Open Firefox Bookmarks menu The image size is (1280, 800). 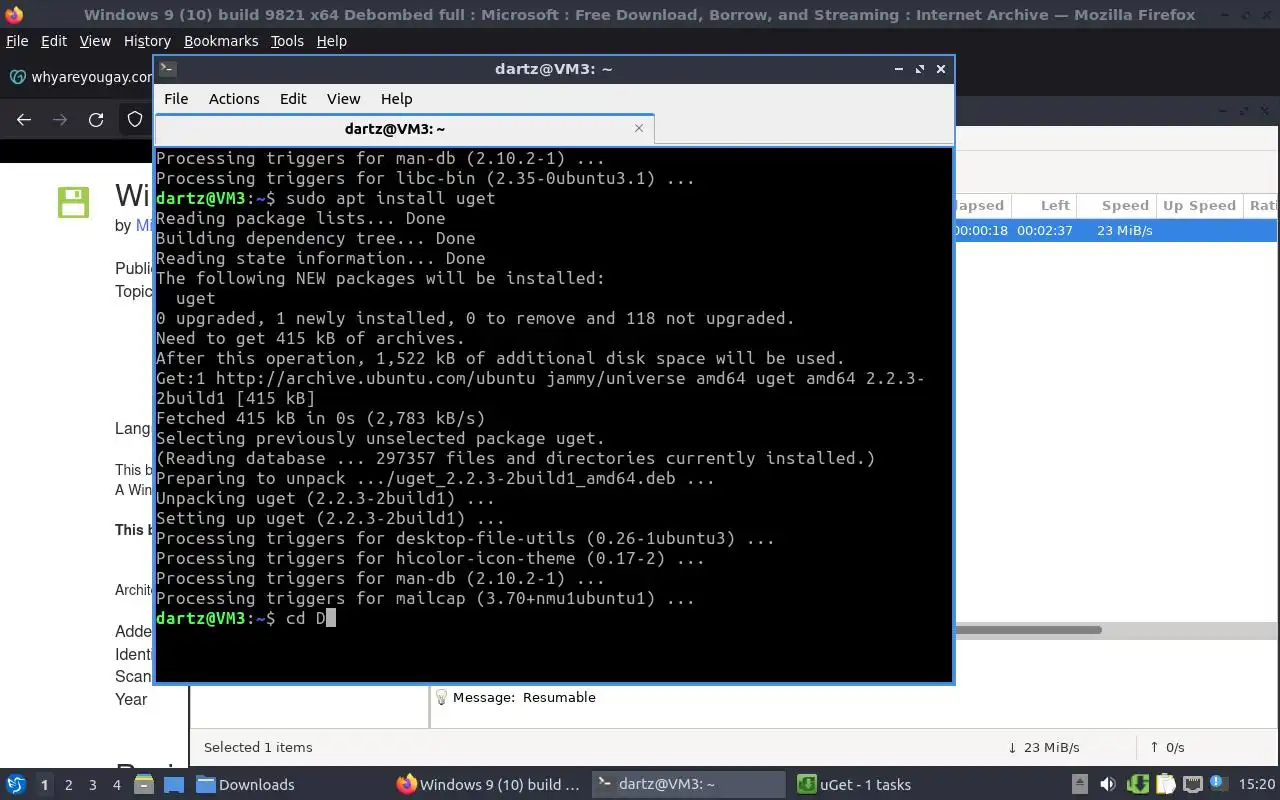(221, 41)
